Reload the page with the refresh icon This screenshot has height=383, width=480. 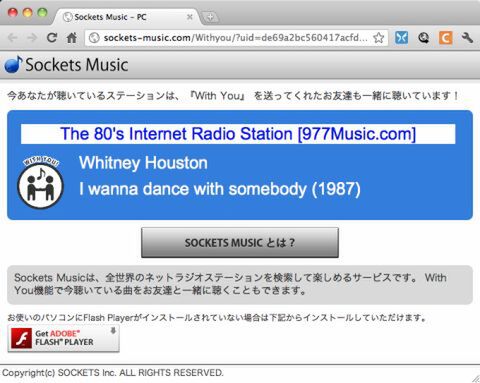click(52, 38)
